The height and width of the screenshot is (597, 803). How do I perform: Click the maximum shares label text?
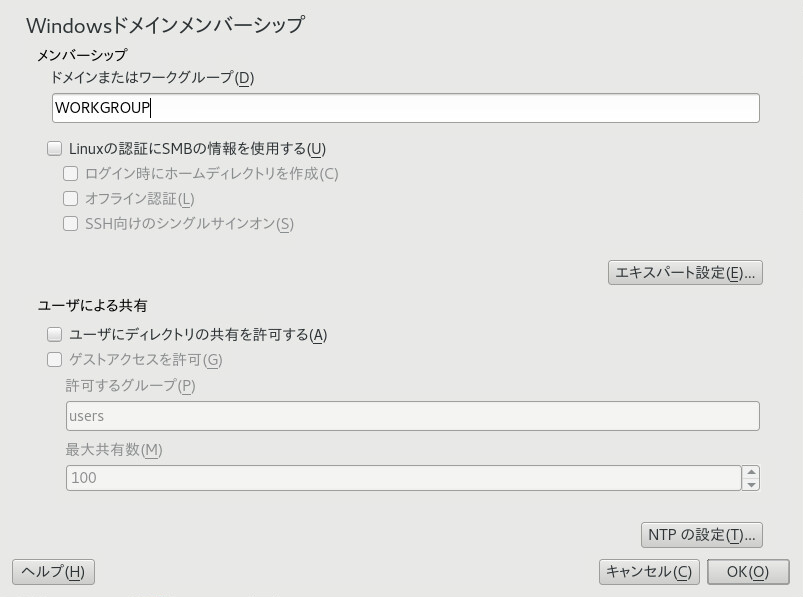(114, 449)
